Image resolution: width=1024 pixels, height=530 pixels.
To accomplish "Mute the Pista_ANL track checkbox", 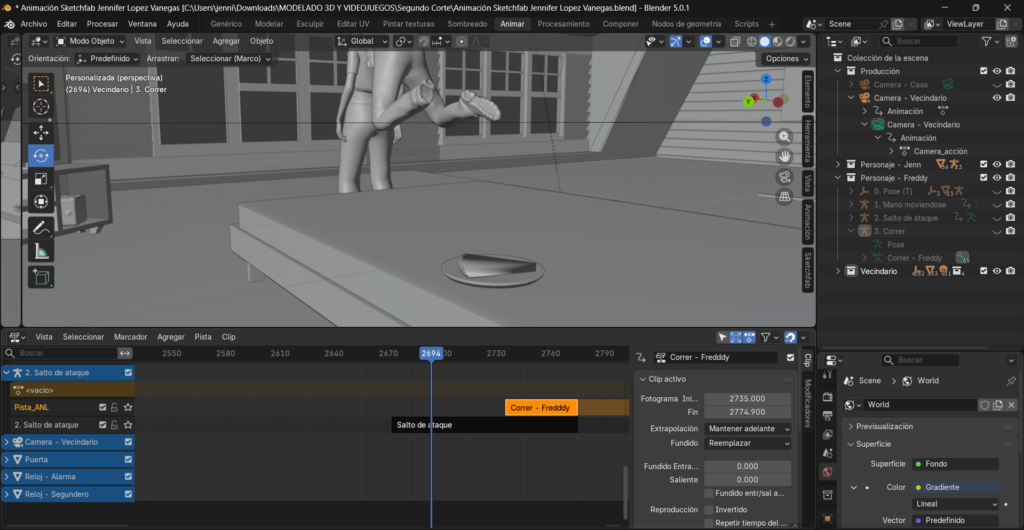I will [x=103, y=407].
